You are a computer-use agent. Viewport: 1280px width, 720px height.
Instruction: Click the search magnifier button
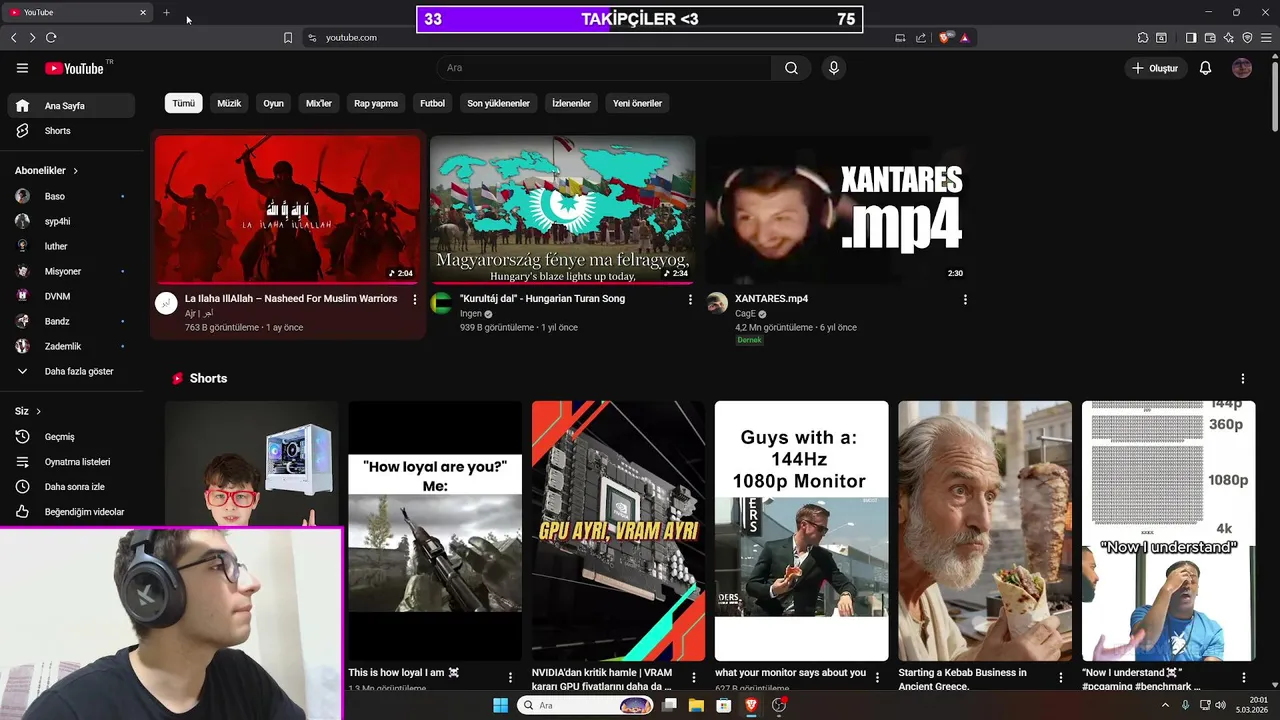(x=791, y=68)
